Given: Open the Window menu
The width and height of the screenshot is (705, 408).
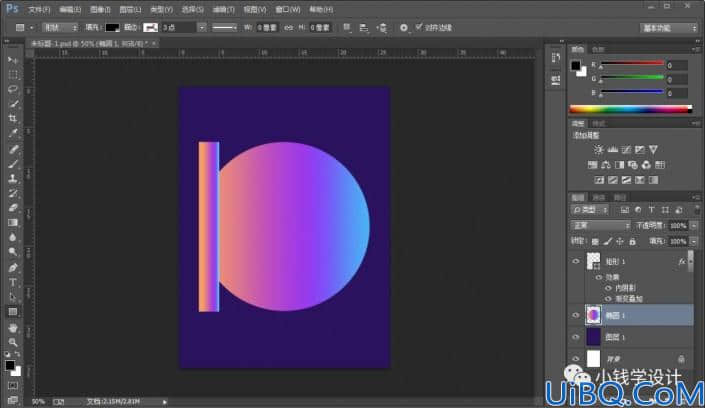Looking at the screenshot, I should pyautogui.click(x=288, y=9).
